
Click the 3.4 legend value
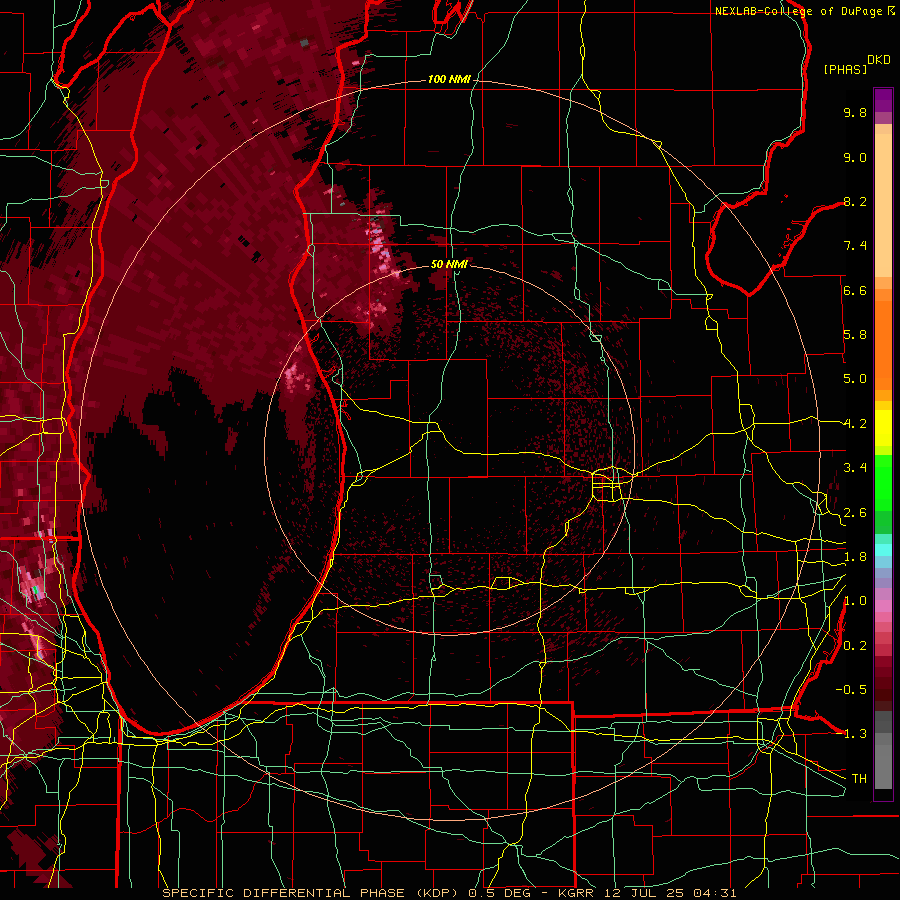click(855, 468)
